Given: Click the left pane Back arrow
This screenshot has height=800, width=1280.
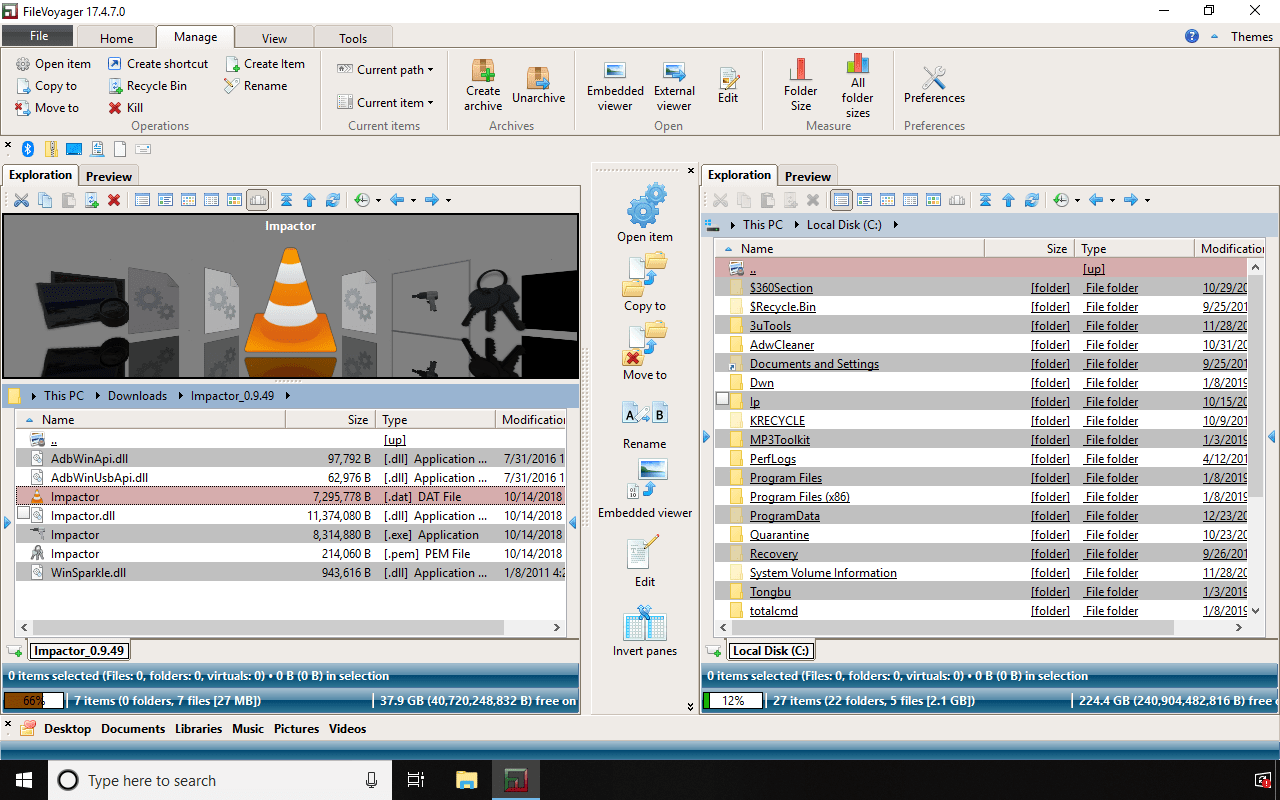Looking at the screenshot, I should coord(397,200).
